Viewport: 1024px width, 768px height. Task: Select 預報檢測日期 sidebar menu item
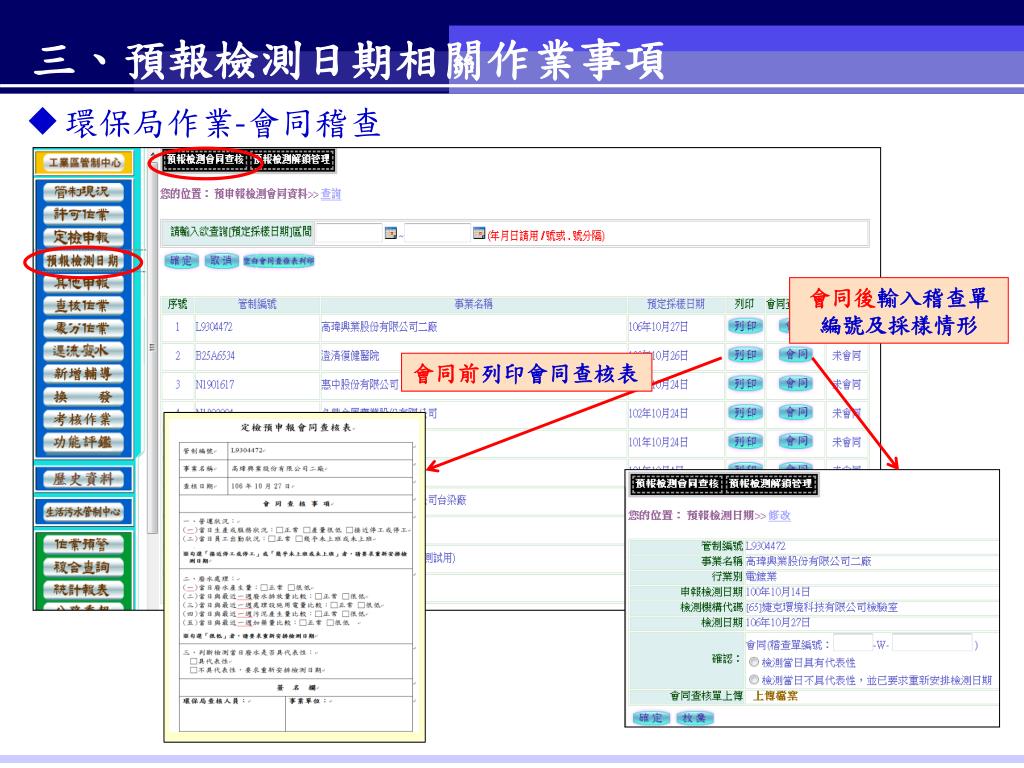click(83, 261)
